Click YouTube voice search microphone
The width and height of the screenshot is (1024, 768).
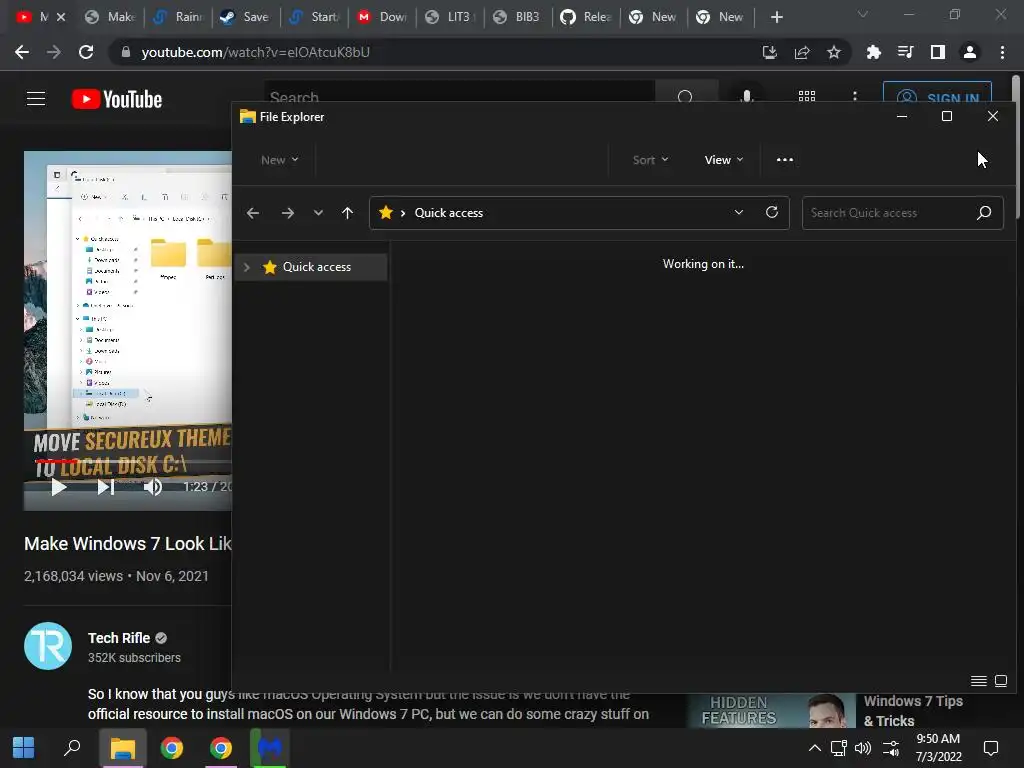click(x=746, y=96)
